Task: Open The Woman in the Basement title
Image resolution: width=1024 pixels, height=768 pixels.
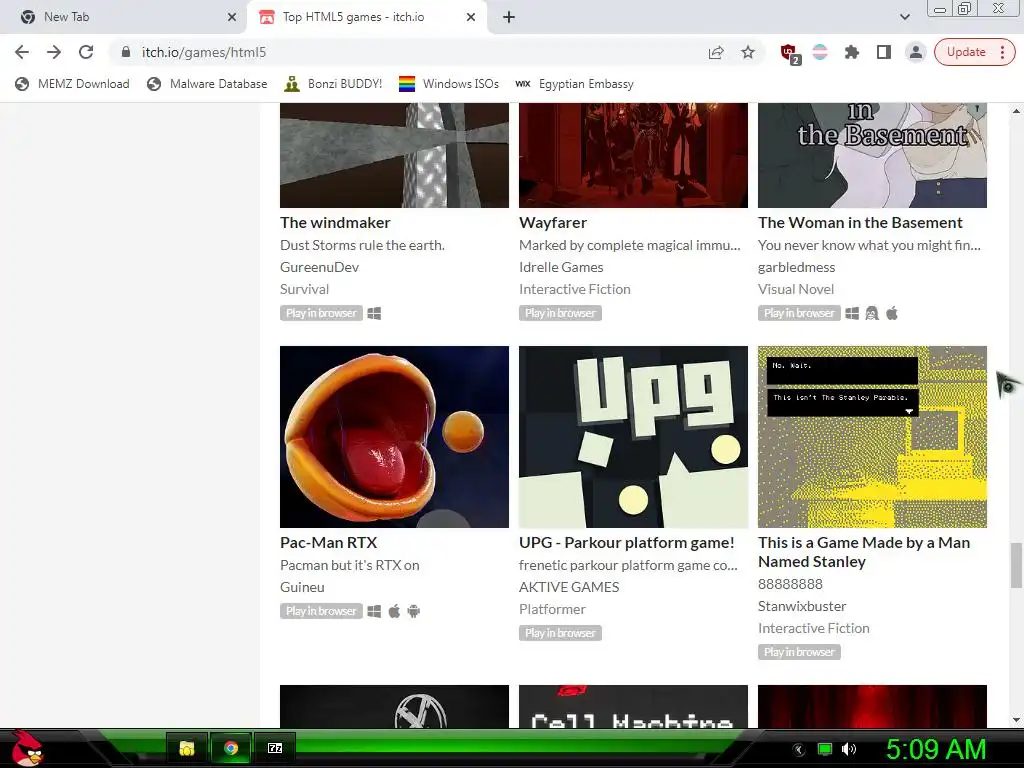Action: pos(860,223)
